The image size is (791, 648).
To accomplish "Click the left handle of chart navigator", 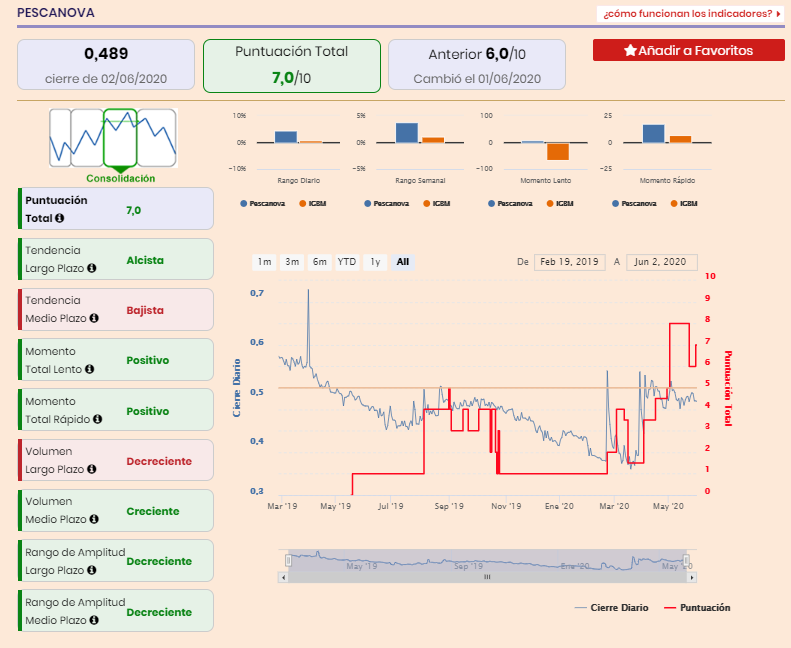I will (x=288, y=560).
